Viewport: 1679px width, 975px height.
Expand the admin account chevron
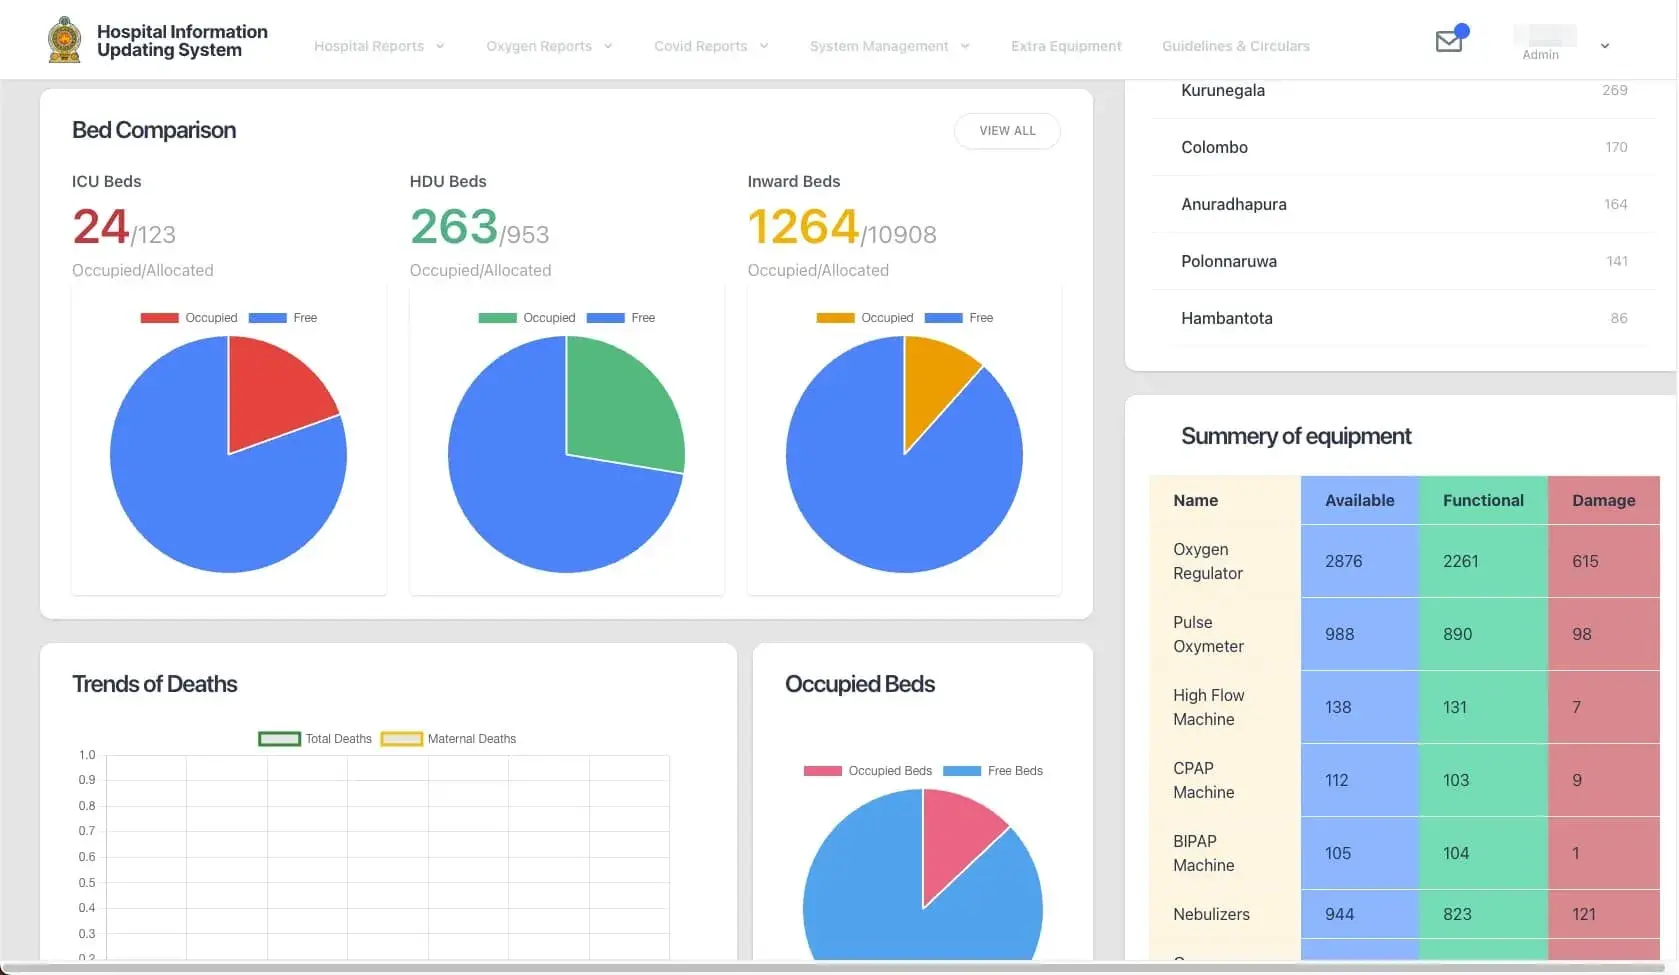tap(1604, 46)
